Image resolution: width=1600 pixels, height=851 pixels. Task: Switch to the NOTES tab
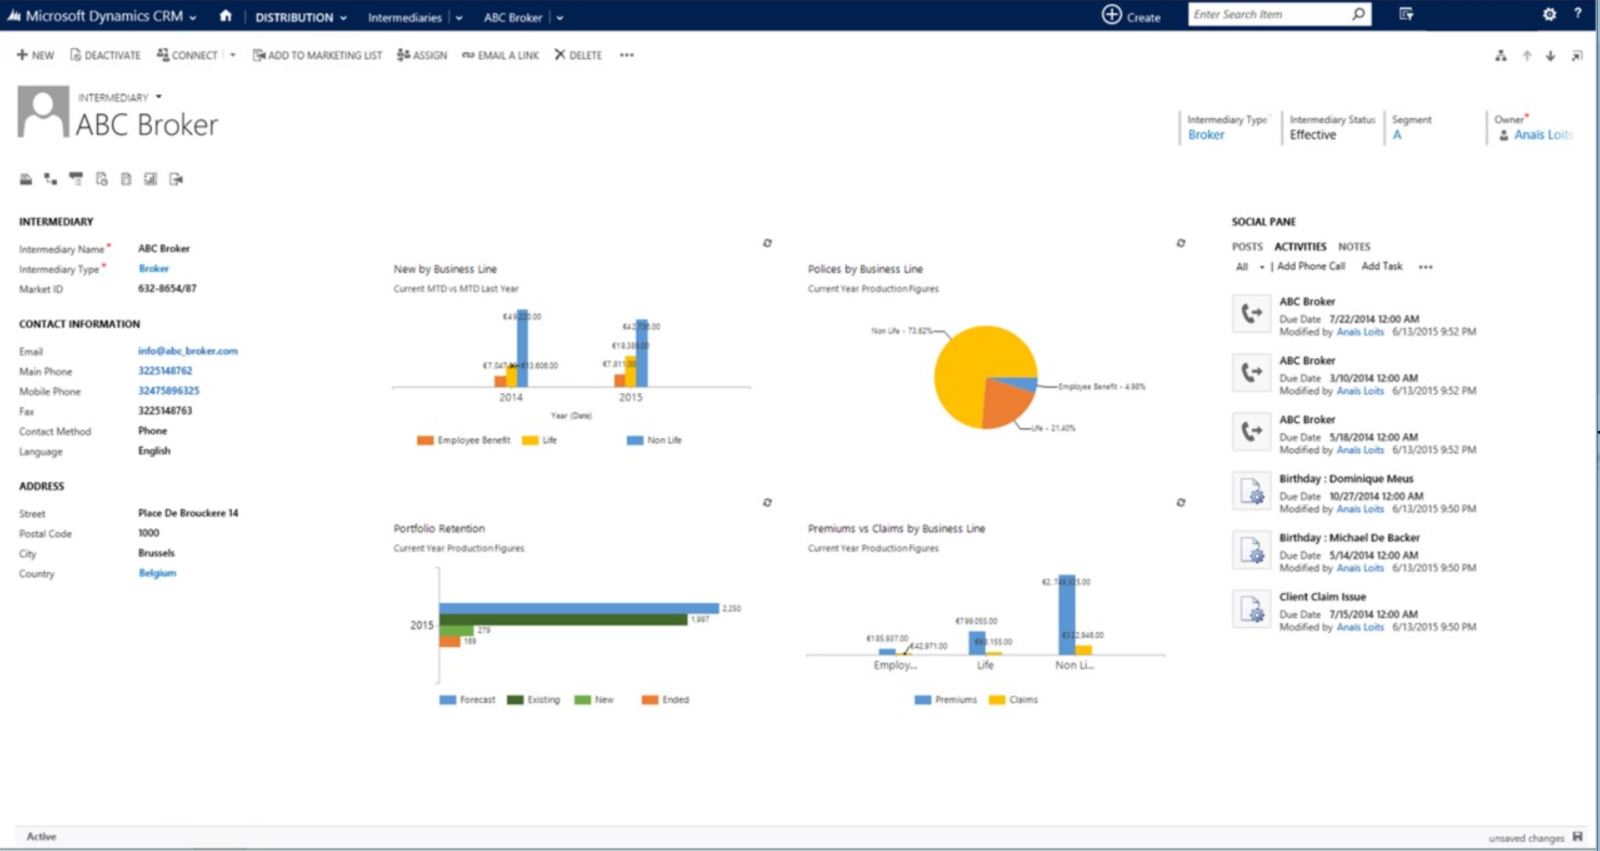pos(1354,247)
